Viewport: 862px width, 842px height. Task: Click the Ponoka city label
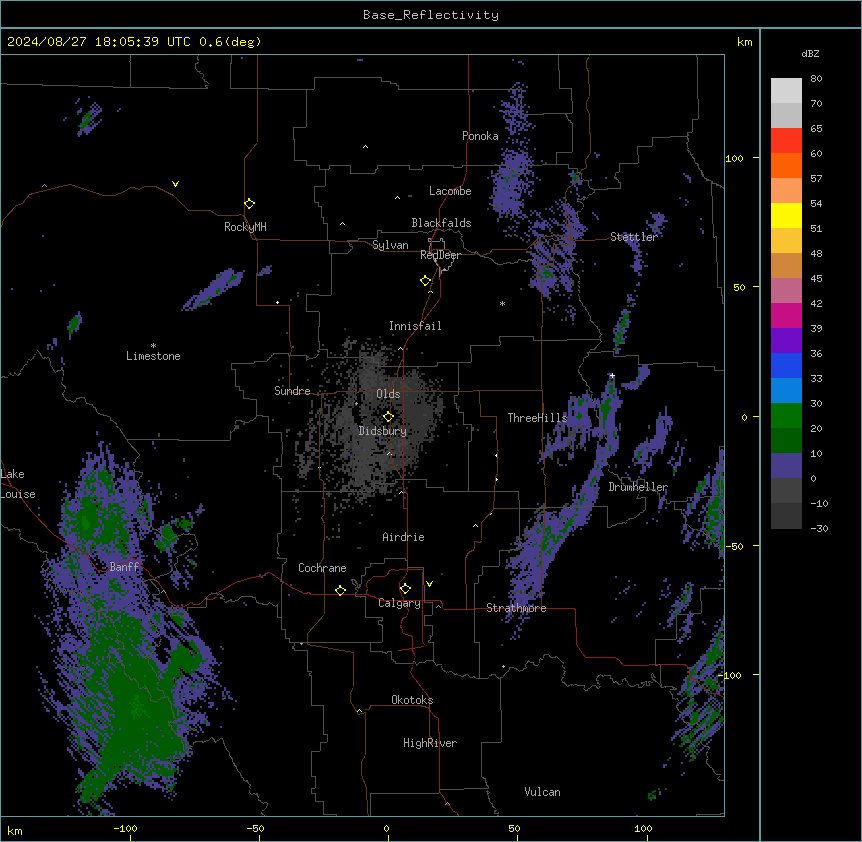coord(480,136)
